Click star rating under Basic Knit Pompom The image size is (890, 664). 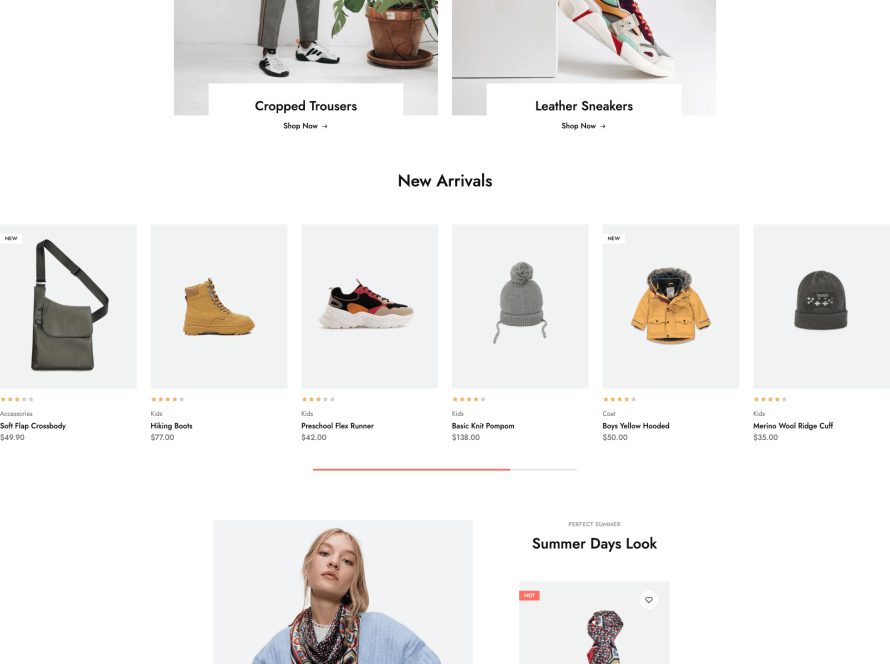pyautogui.click(x=469, y=400)
